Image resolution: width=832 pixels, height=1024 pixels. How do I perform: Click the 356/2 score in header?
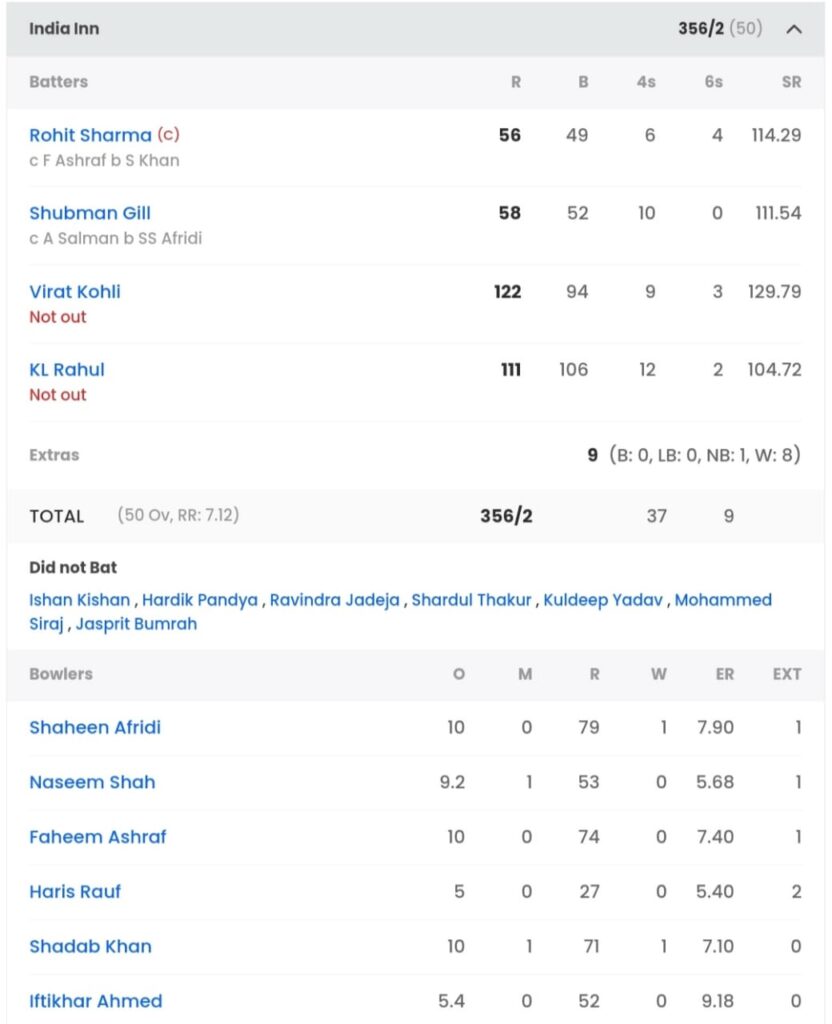click(x=701, y=29)
